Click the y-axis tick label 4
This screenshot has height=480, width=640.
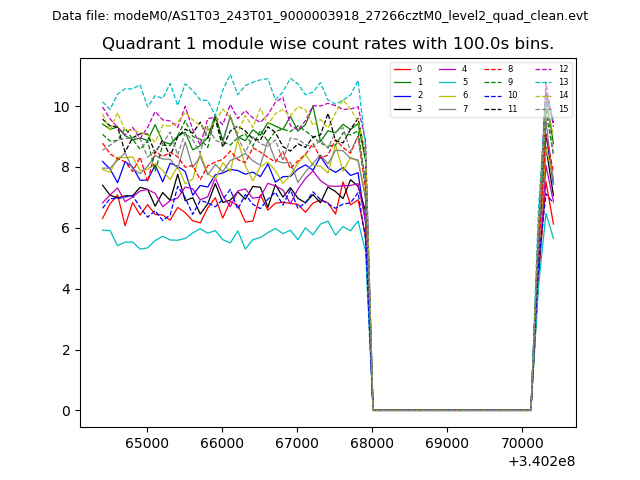(x=65, y=289)
